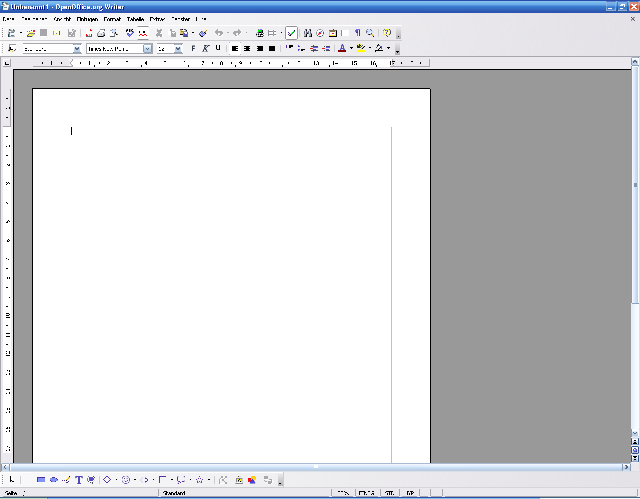This screenshot has height=499, width=640.
Task: Copy selection using the Copy icon
Action: [x=172, y=33]
